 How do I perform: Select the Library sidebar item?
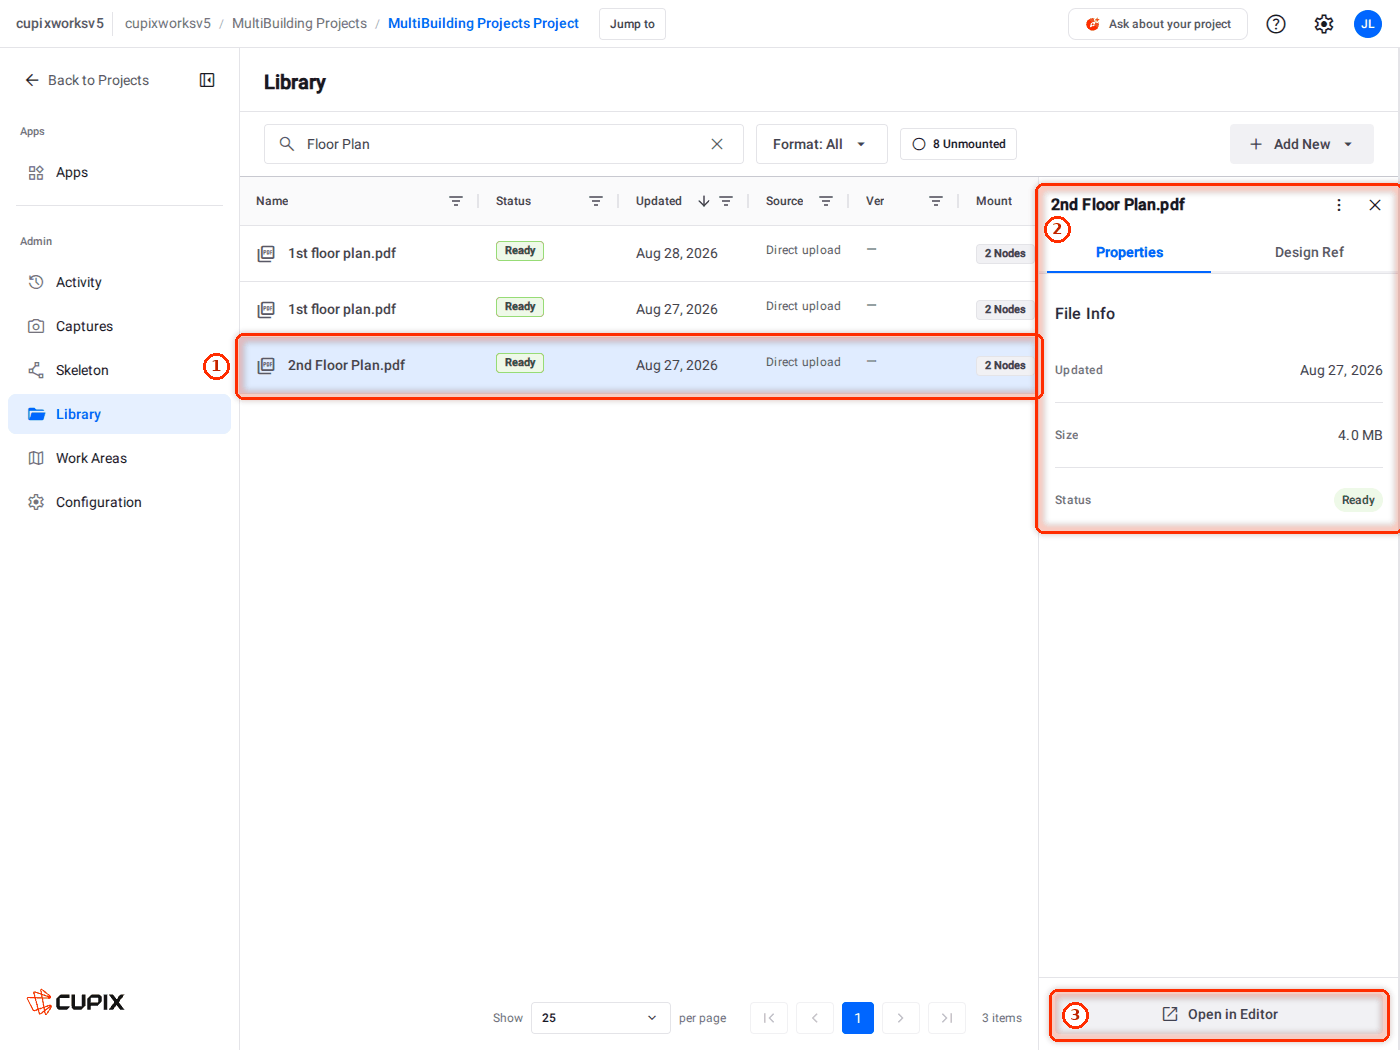[x=119, y=414]
